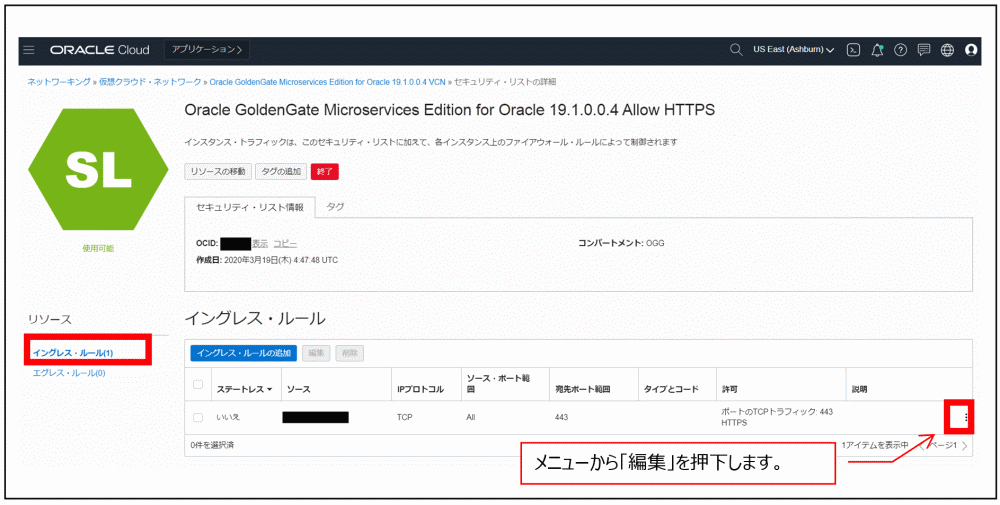Viewport: 1000px width, 505px height.
Task: Click the 443 destination port cell
Action: click(562, 418)
